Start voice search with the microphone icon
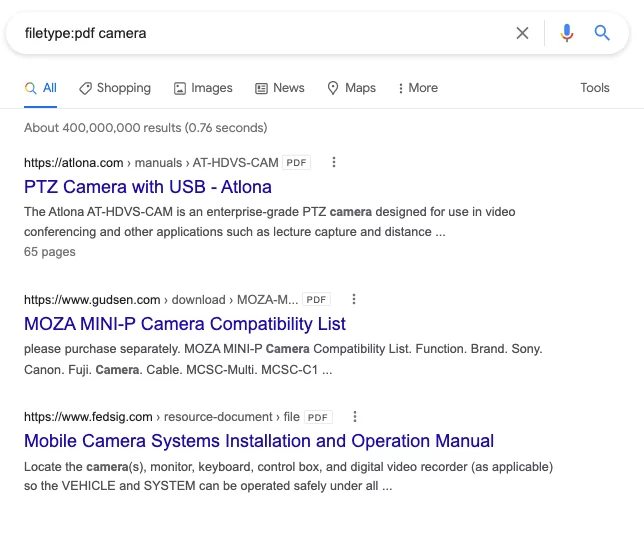The width and height of the screenshot is (644, 534). [x=567, y=33]
